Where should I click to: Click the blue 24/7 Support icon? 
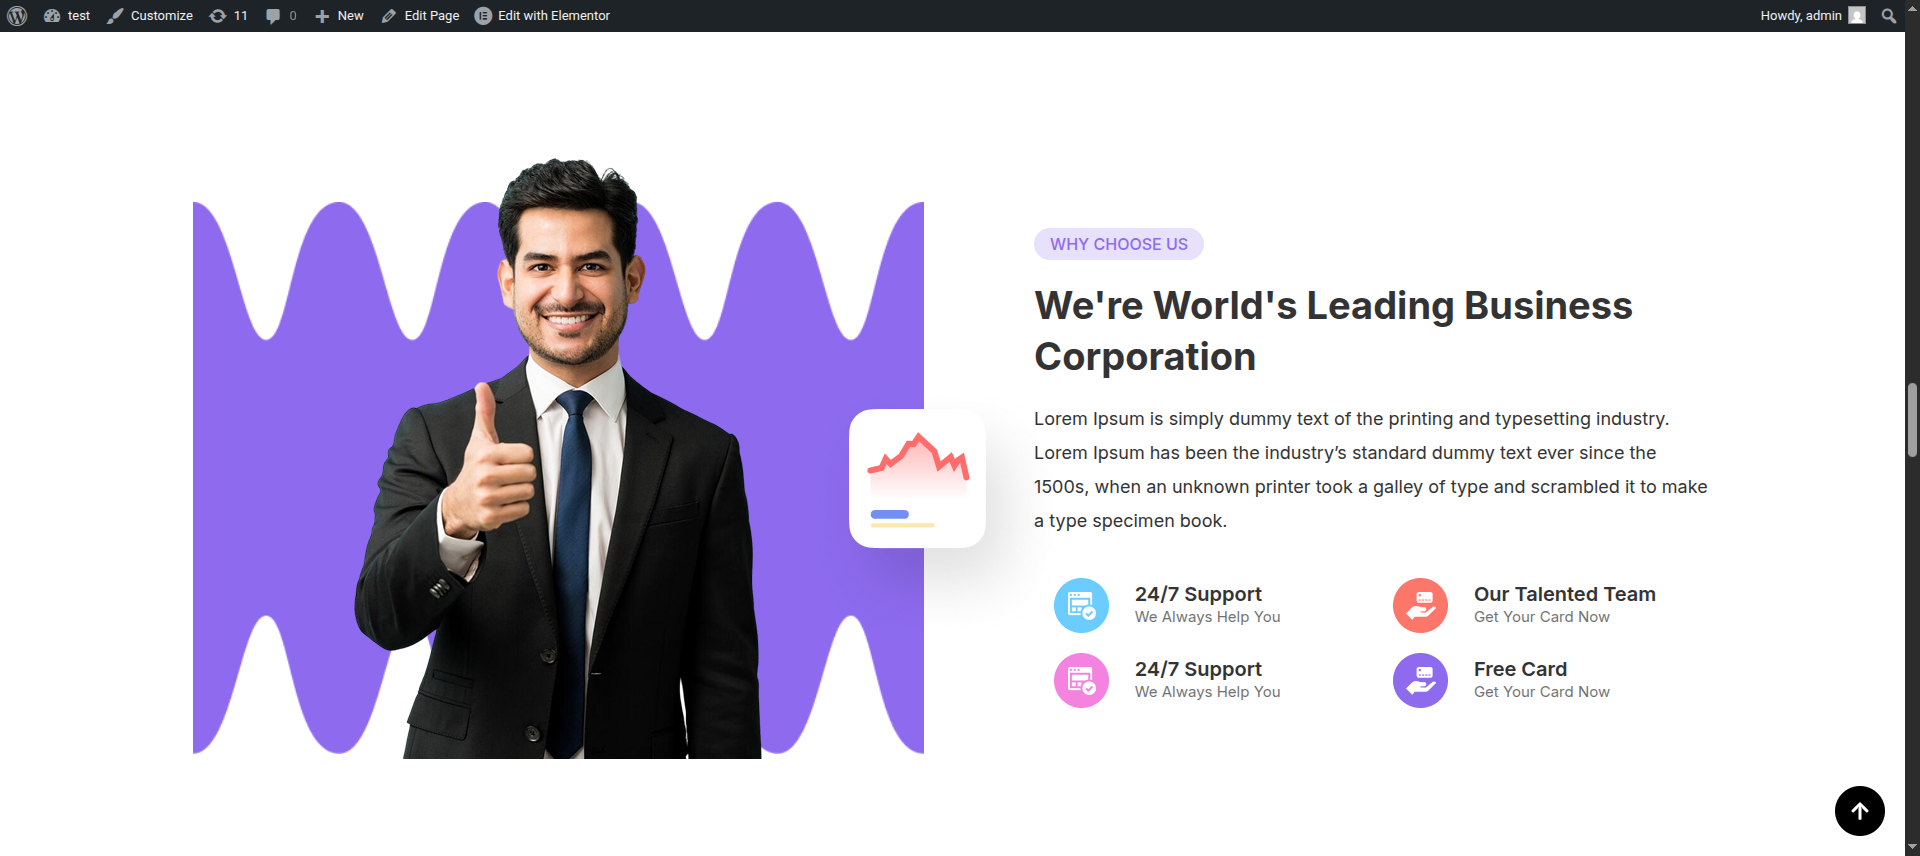coord(1081,605)
